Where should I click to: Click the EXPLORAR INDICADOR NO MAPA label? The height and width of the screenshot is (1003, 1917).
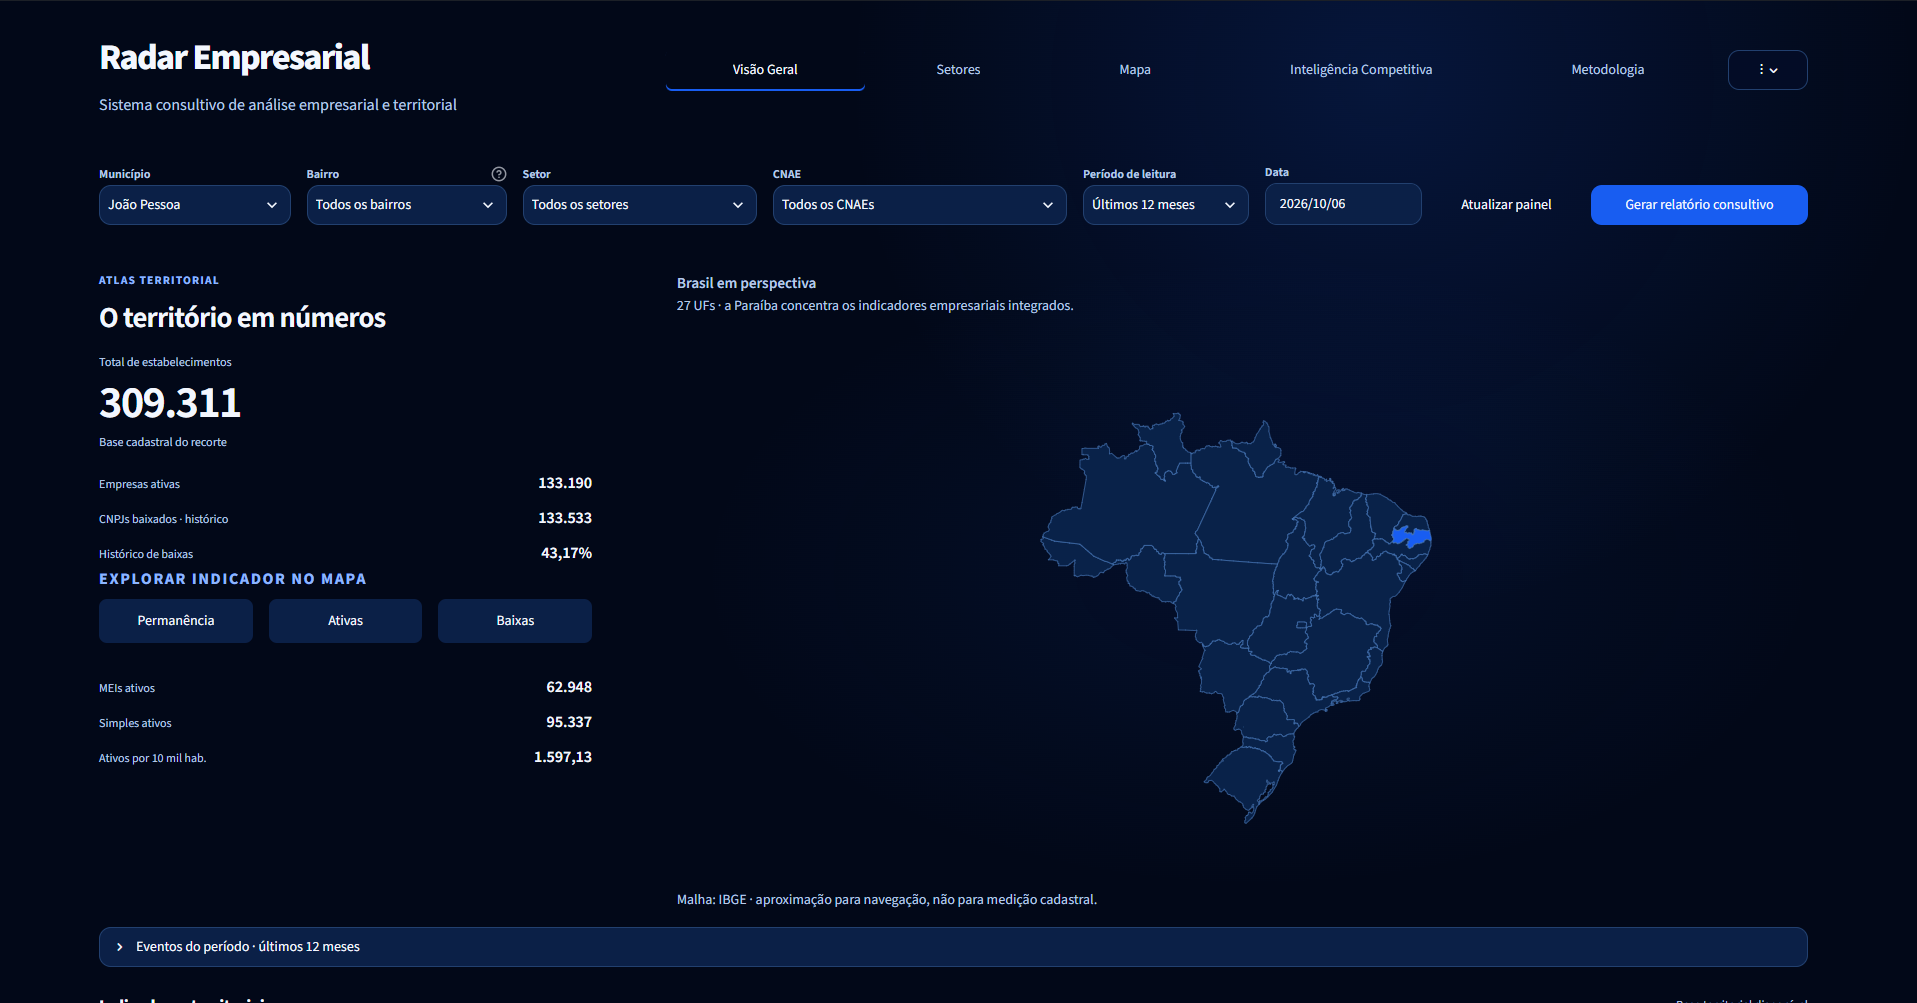(233, 579)
